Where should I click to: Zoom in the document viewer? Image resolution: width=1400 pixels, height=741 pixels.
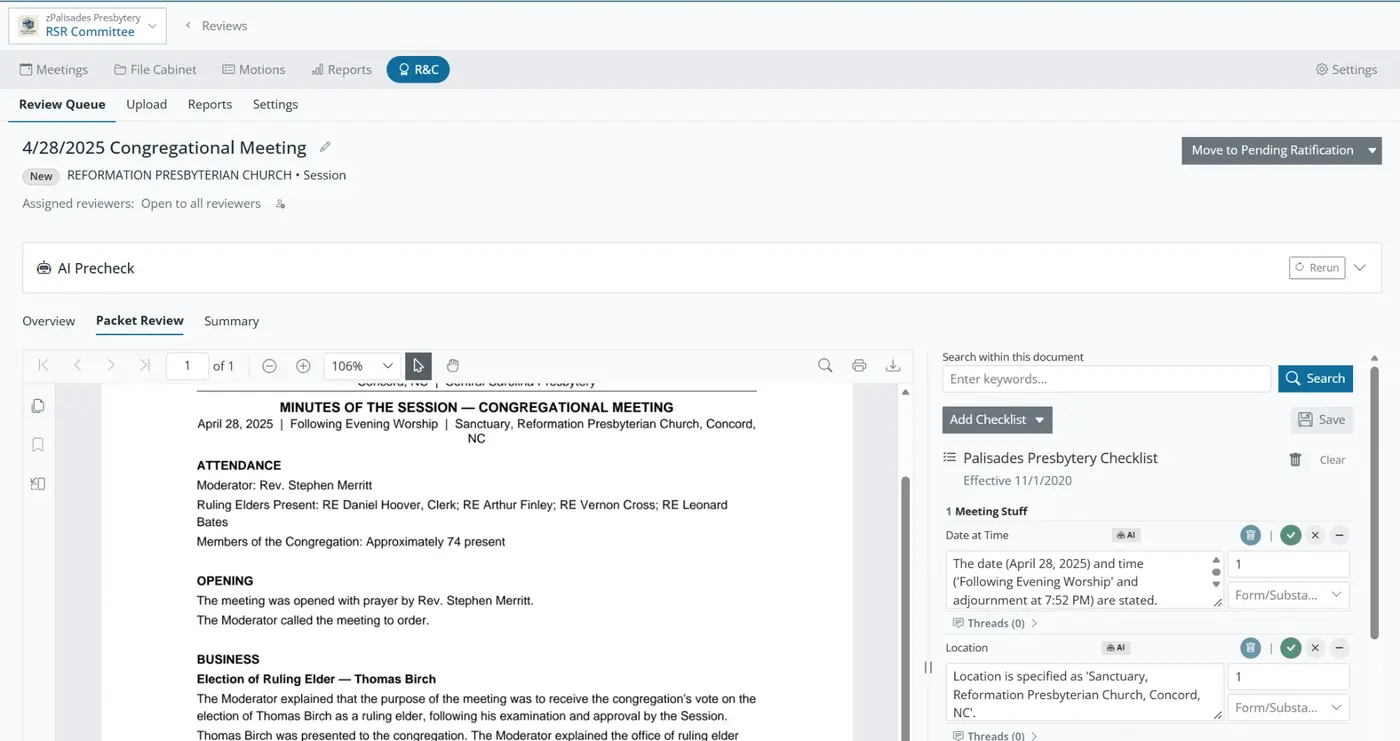(303, 366)
